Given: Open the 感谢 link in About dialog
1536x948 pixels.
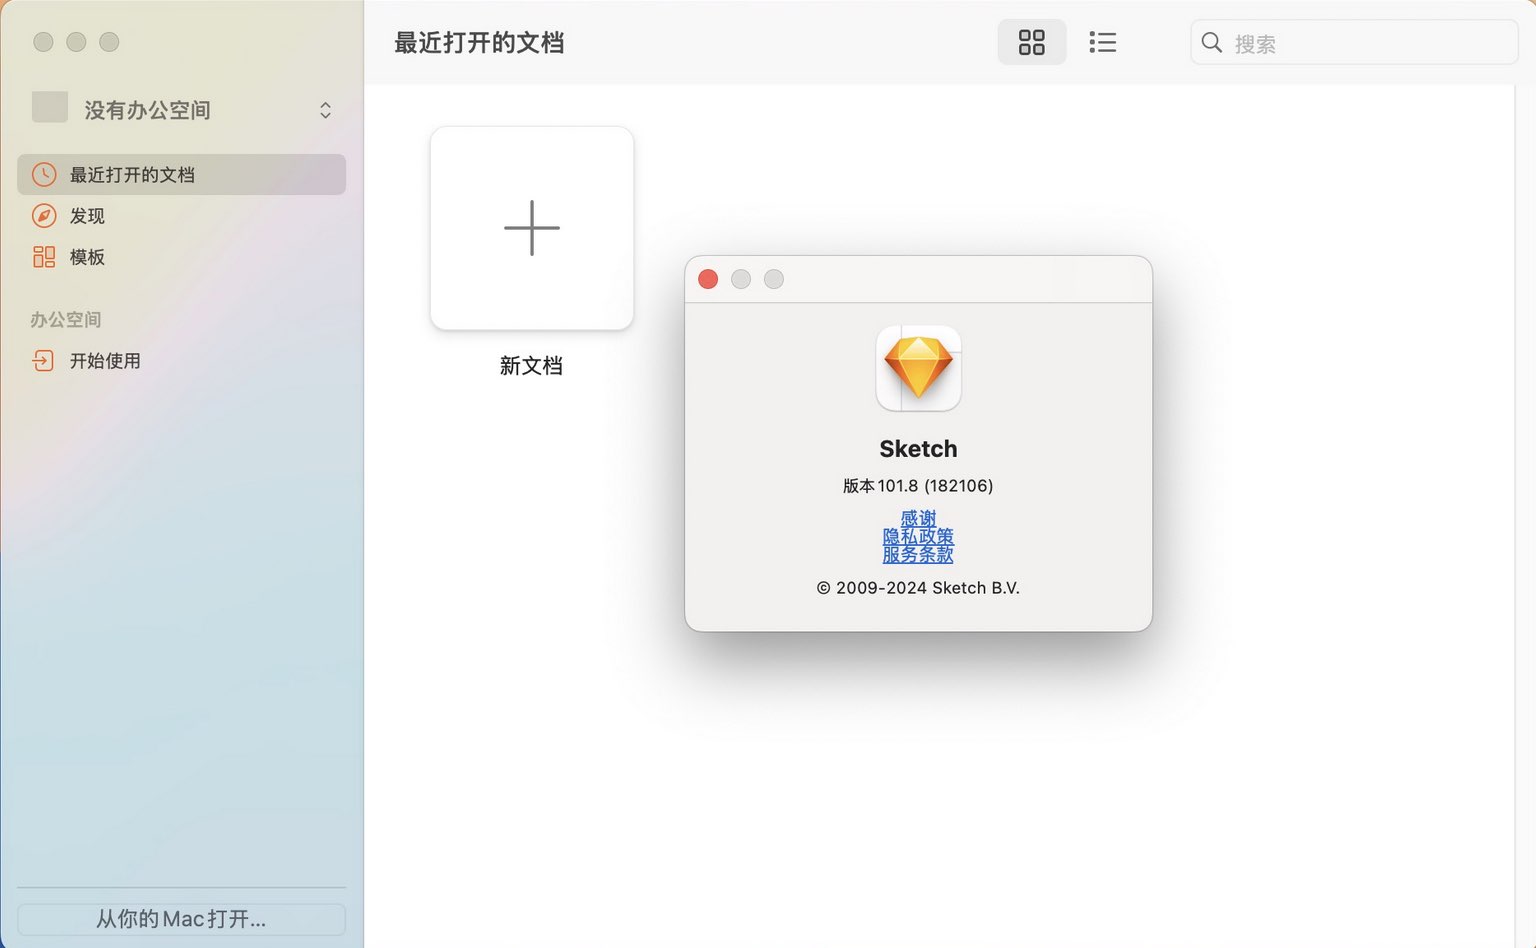Looking at the screenshot, I should tap(918, 518).
